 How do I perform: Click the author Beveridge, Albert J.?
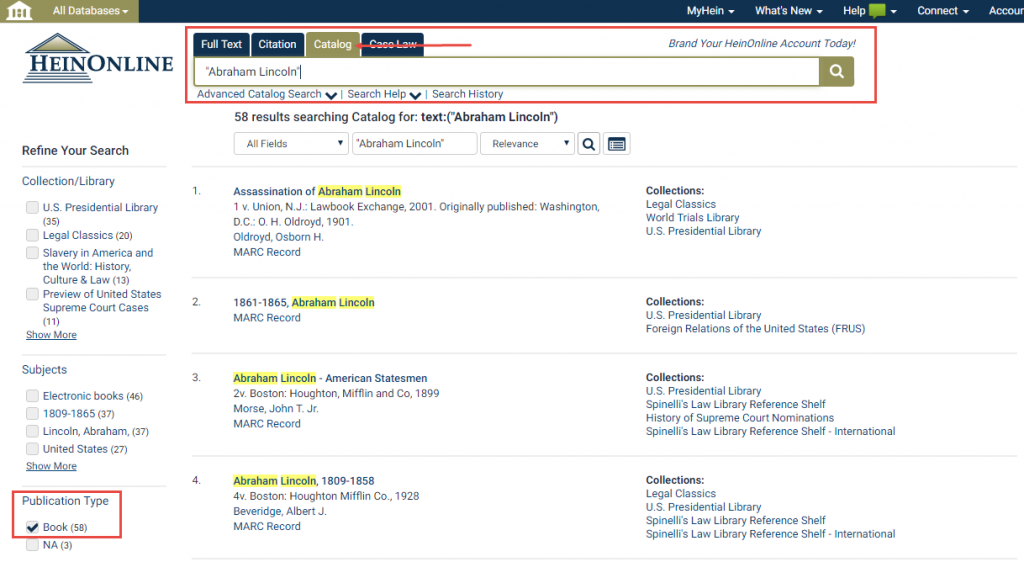(x=280, y=511)
